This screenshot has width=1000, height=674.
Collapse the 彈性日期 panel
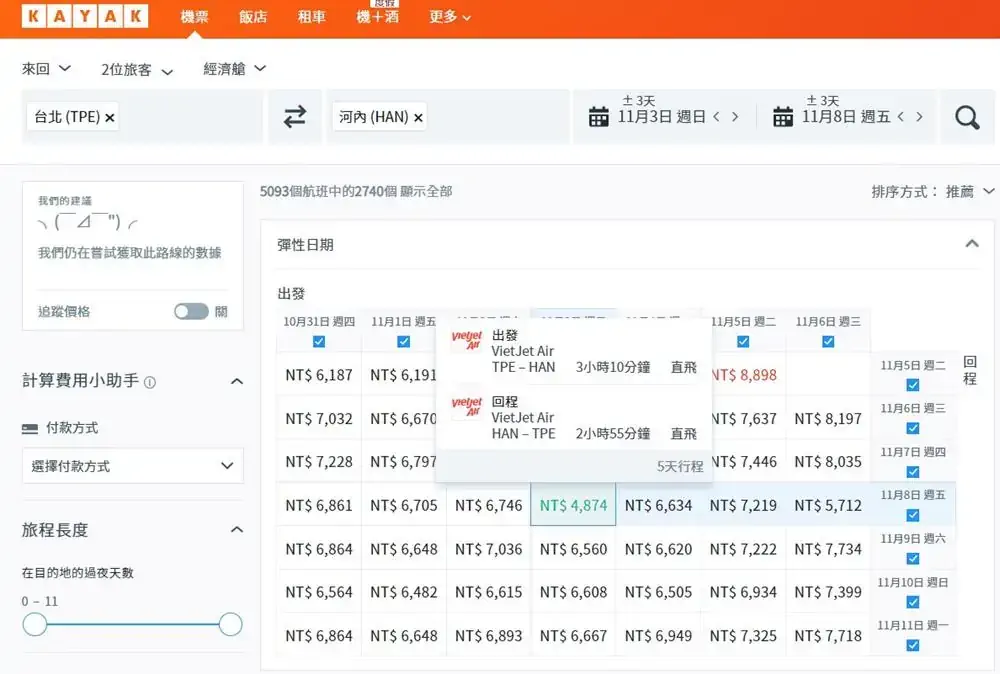tap(972, 244)
